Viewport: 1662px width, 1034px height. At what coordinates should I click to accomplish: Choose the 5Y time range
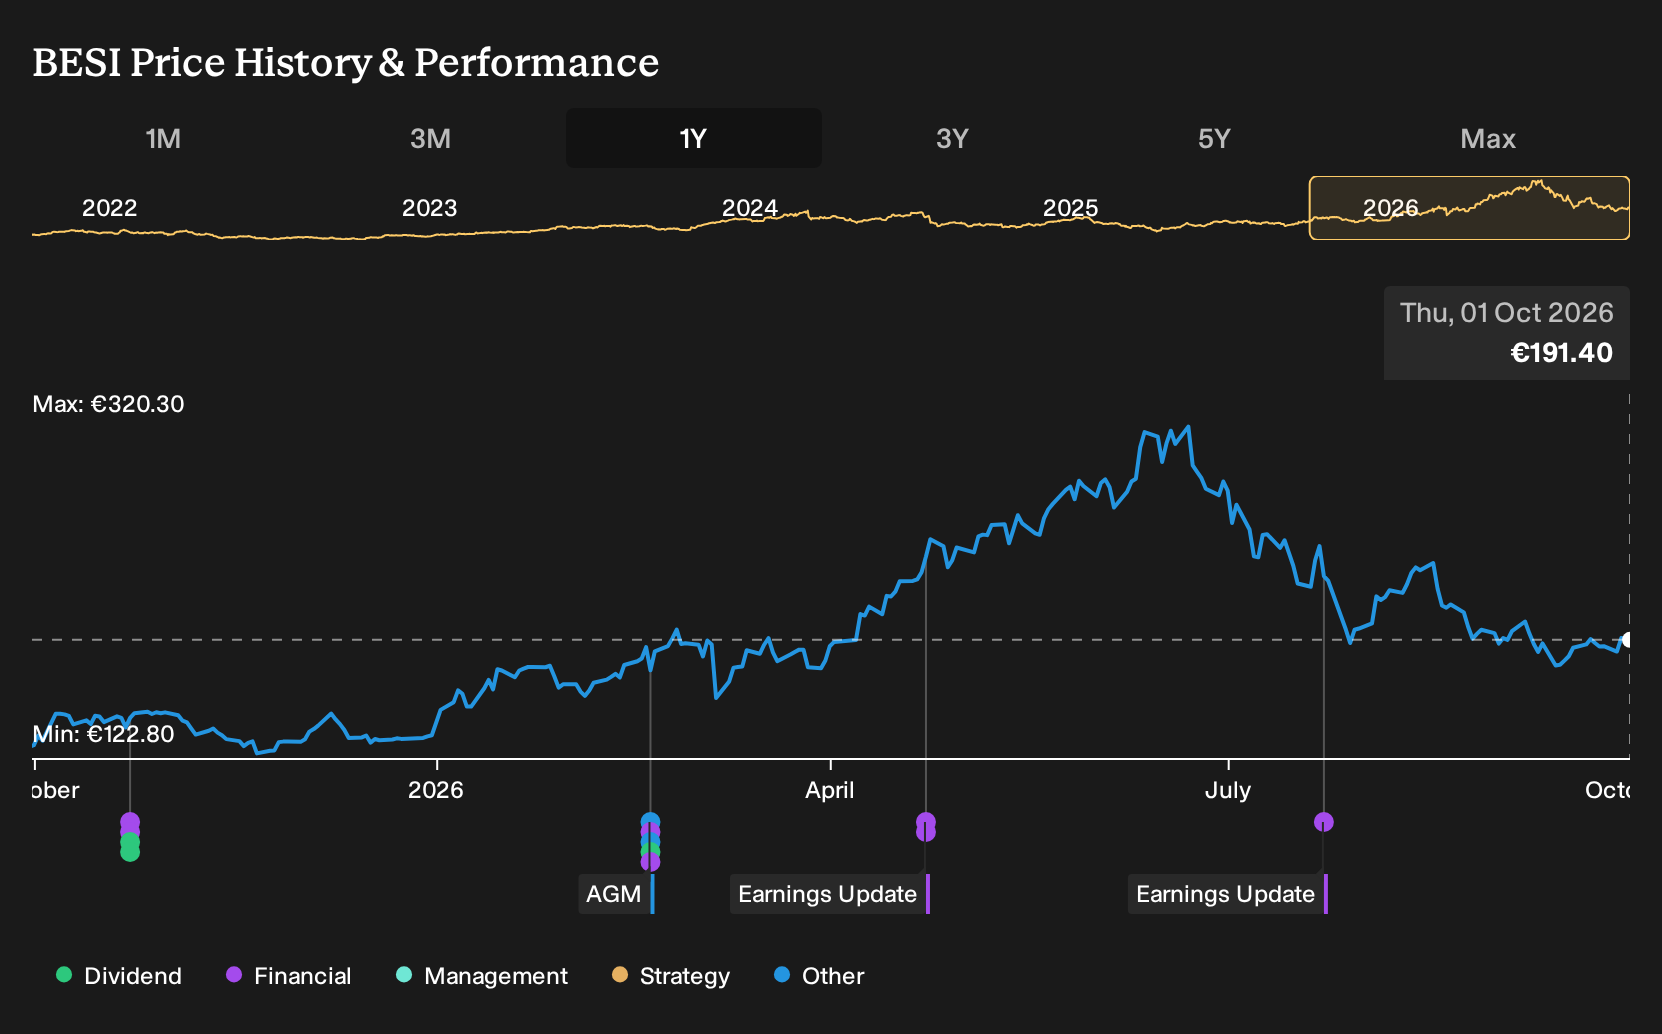point(1214,138)
